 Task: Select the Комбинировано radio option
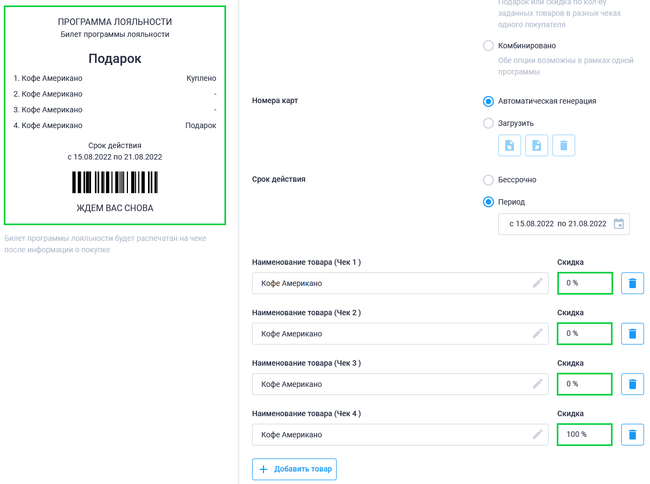point(488,46)
